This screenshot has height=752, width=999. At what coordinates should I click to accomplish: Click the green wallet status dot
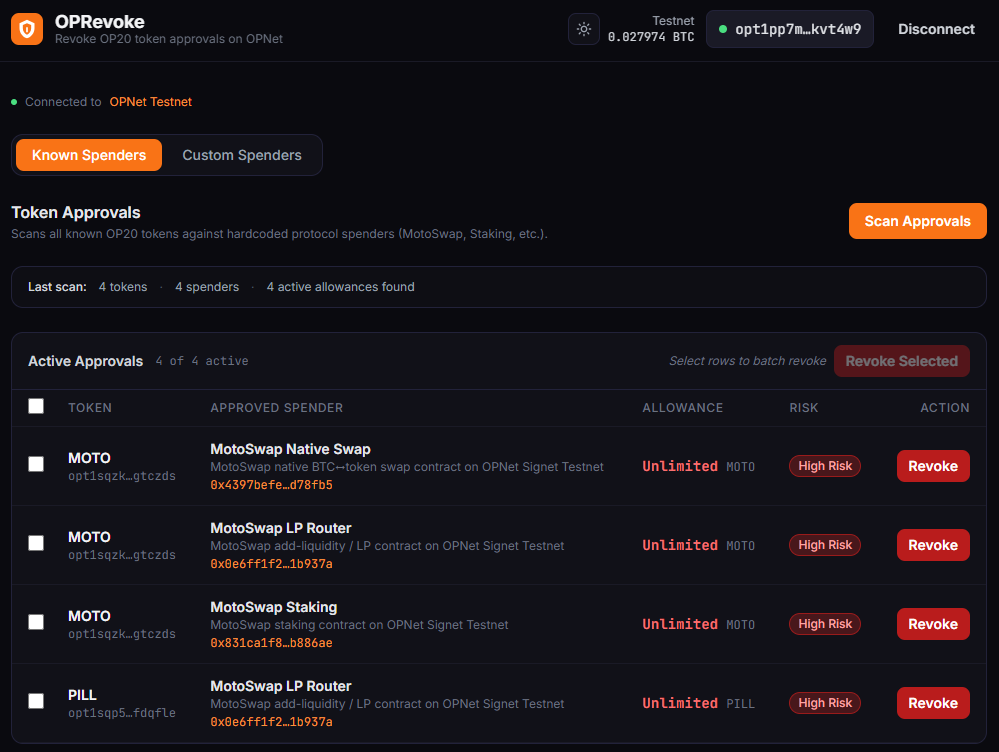click(x=723, y=29)
